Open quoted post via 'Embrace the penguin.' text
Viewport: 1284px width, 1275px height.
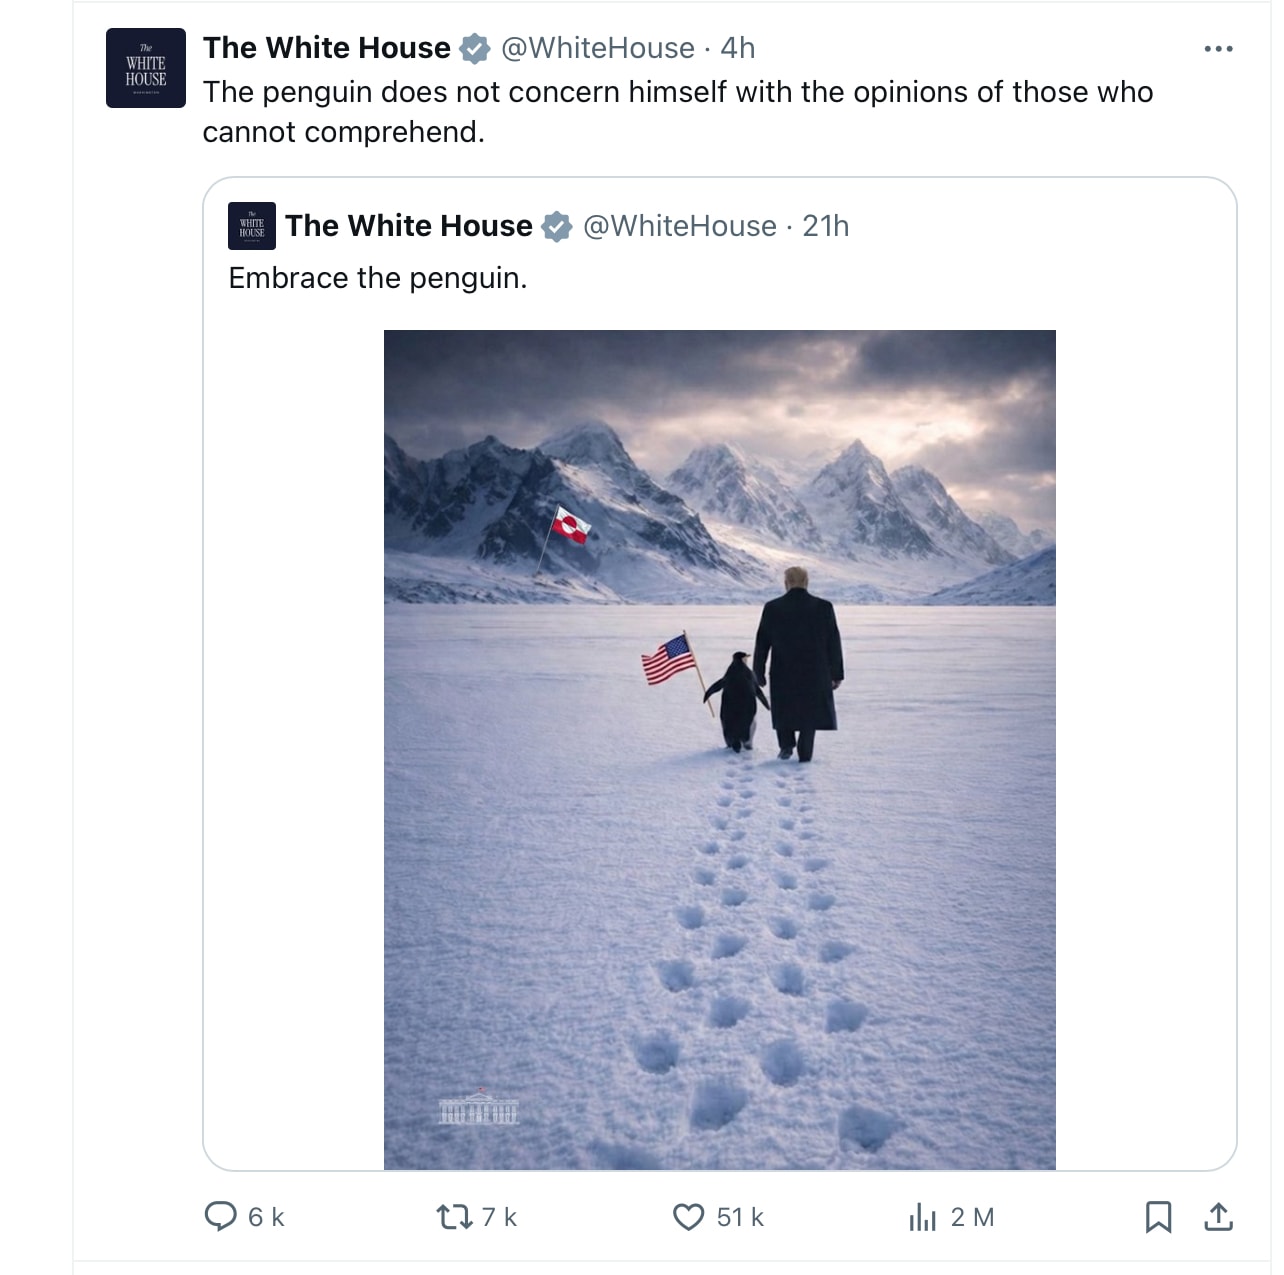point(377,278)
